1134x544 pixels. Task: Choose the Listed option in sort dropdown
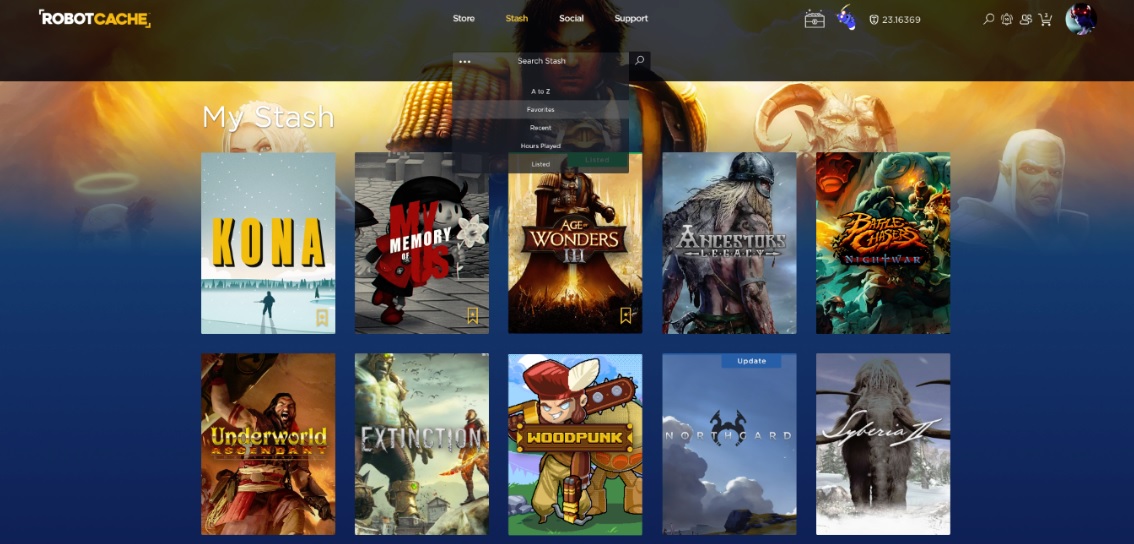[540, 164]
